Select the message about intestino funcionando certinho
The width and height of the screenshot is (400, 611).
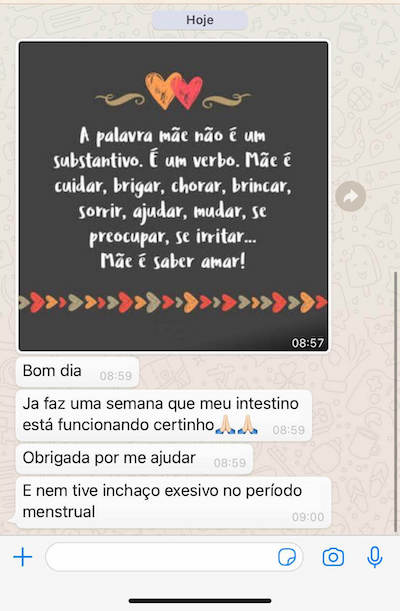164,415
